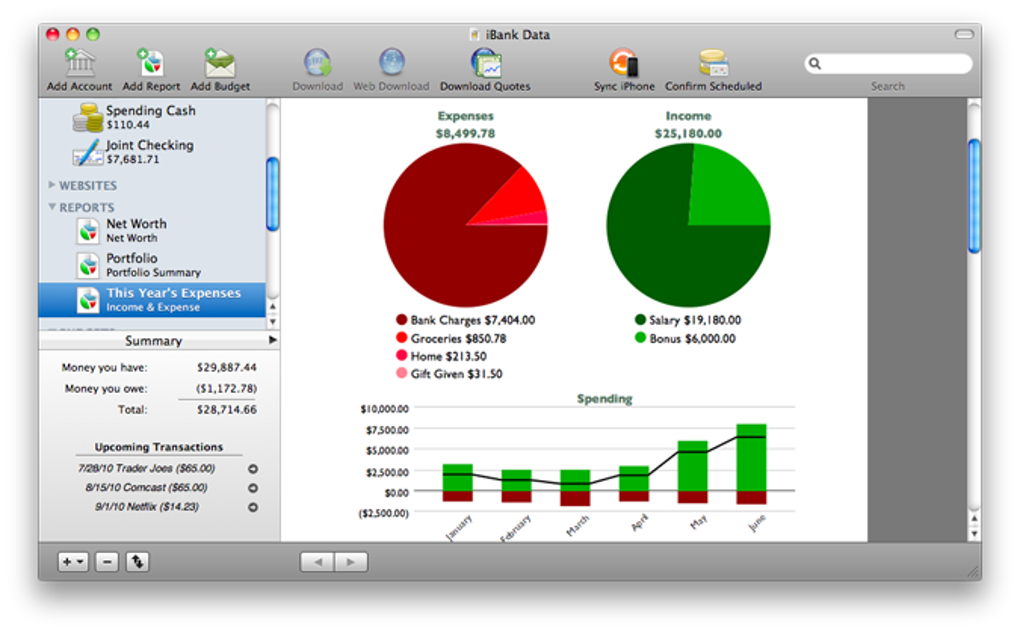Click the Total value $28,714.66

point(226,410)
